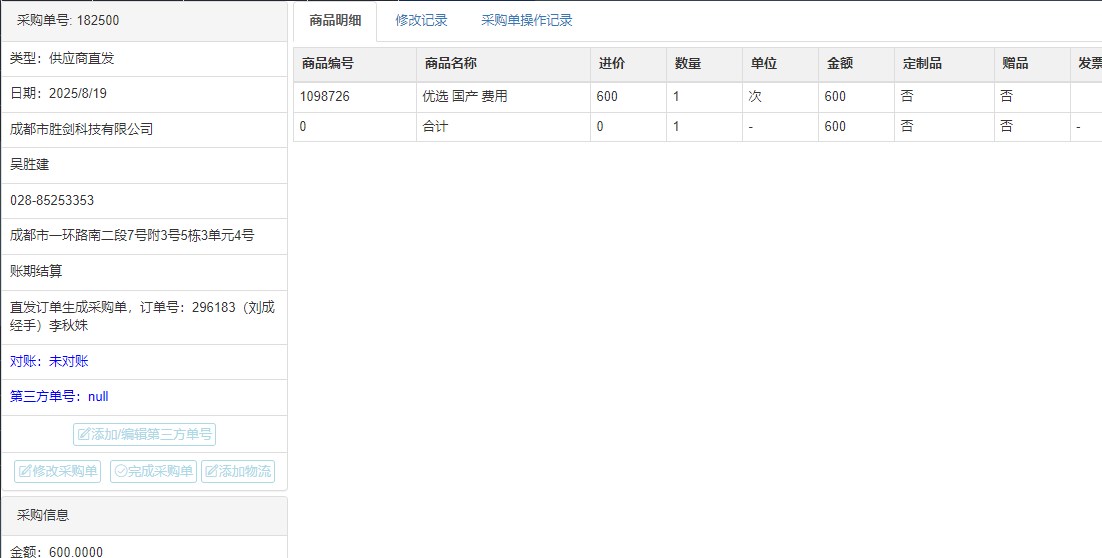Click the edit icon on 添加物流
This screenshot has height=558, width=1102.
[212, 471]
